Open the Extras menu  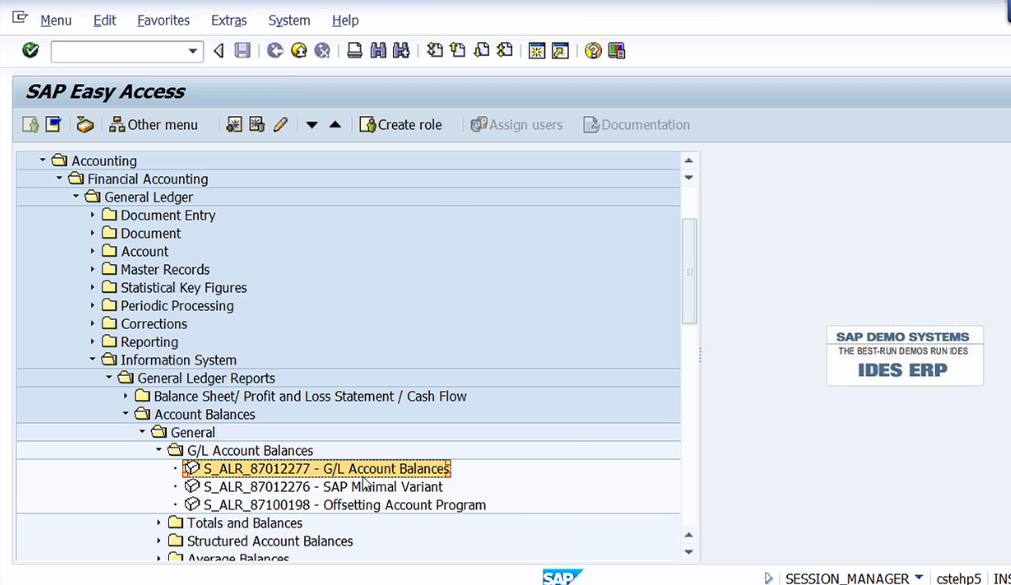point(229,21)
